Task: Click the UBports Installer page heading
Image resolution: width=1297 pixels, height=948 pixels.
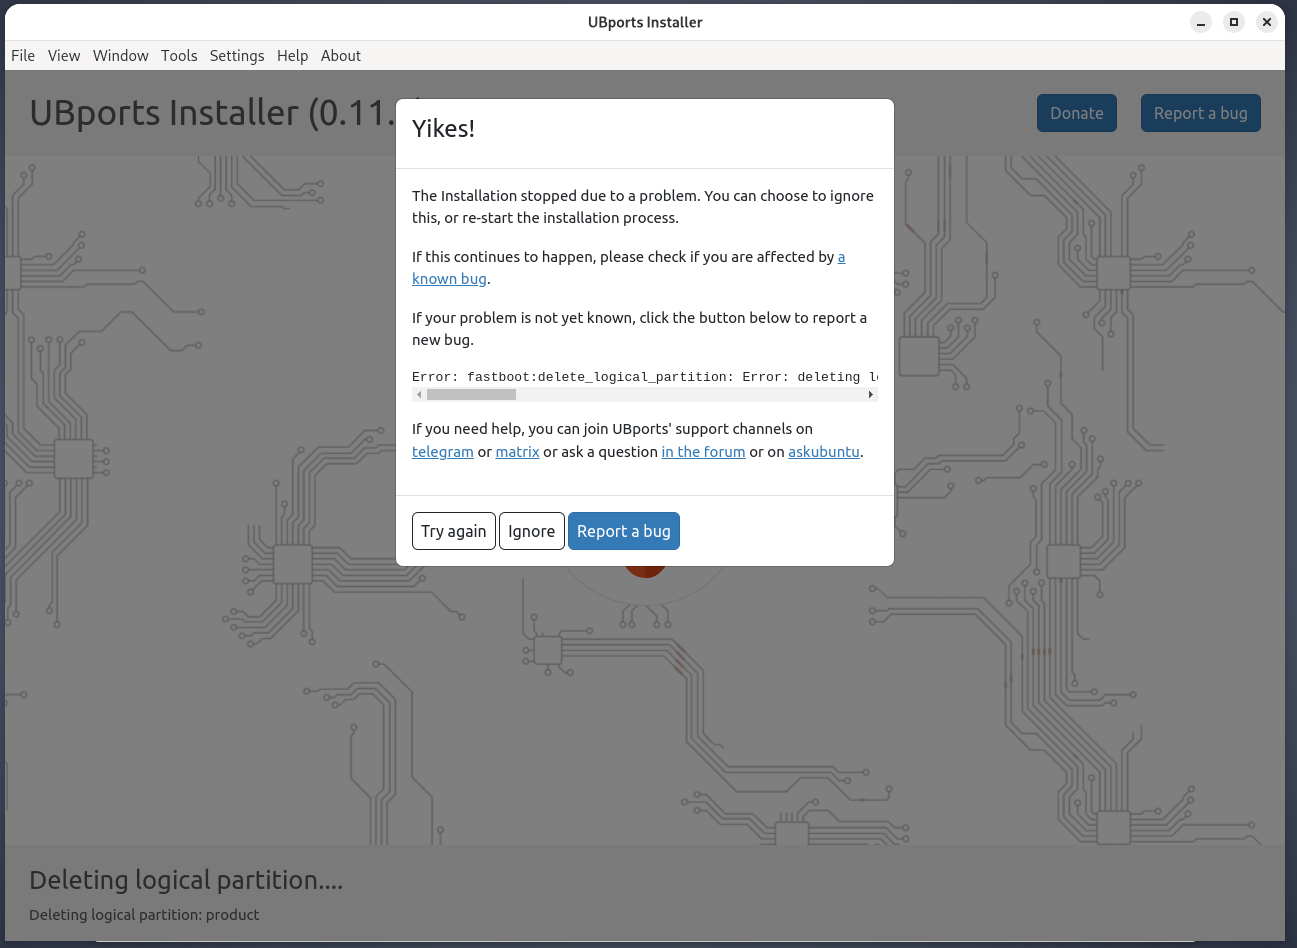Action: [x=212, y=113]
